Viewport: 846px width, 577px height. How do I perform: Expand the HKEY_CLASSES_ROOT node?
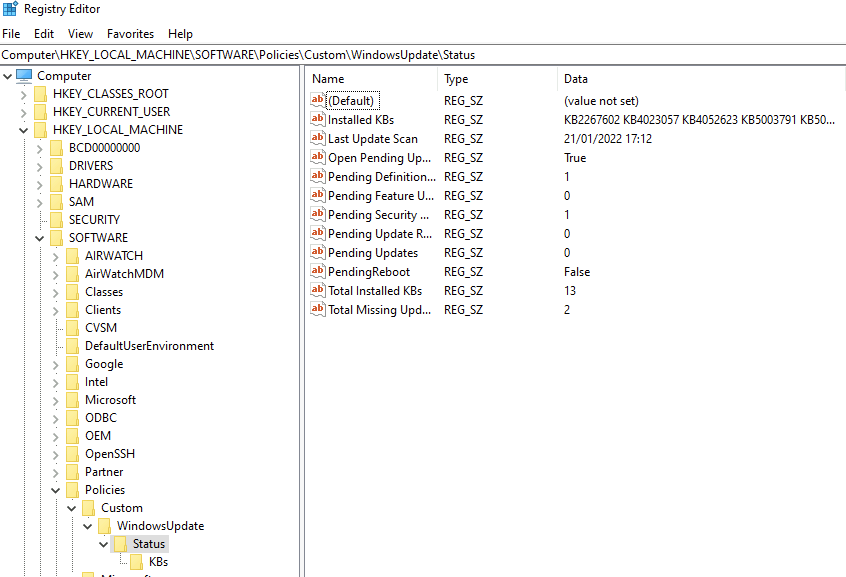(23, 94)
